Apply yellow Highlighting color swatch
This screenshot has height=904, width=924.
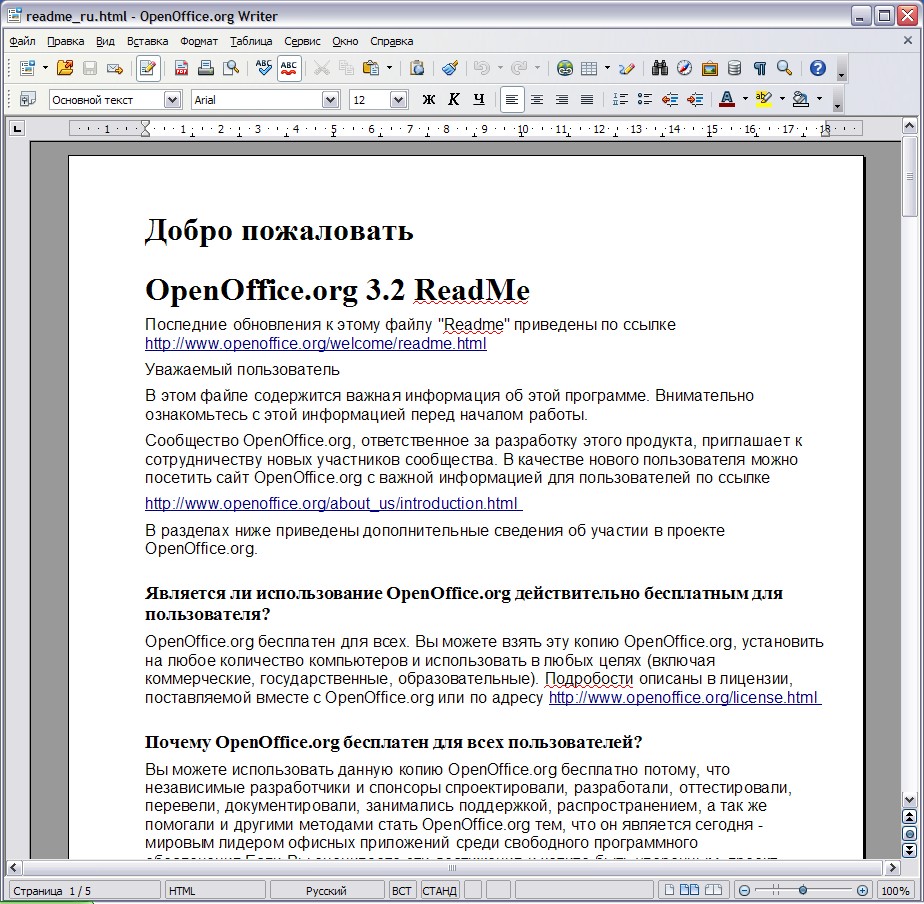click(x=764, y=100)
